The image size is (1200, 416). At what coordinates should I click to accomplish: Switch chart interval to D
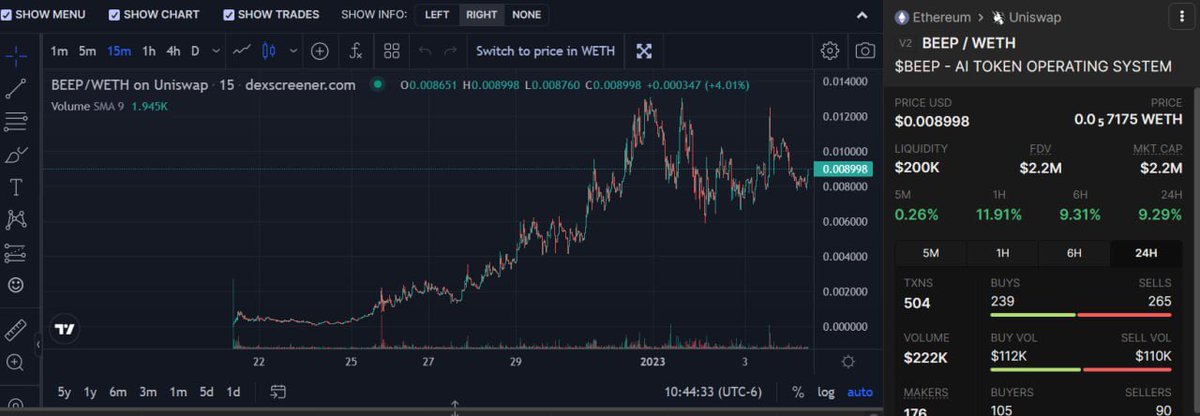click(196, 50)
